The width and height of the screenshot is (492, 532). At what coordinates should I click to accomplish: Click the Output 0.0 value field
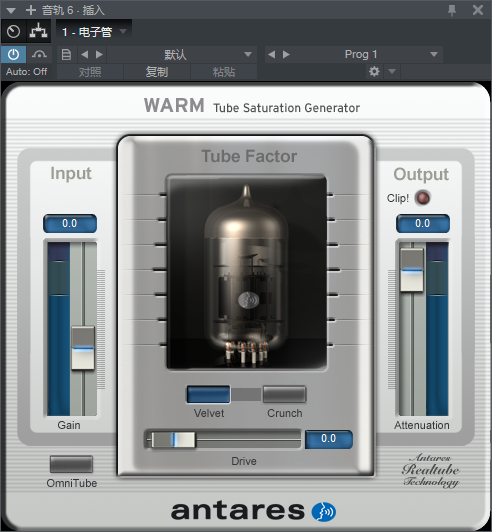(423, 224)
